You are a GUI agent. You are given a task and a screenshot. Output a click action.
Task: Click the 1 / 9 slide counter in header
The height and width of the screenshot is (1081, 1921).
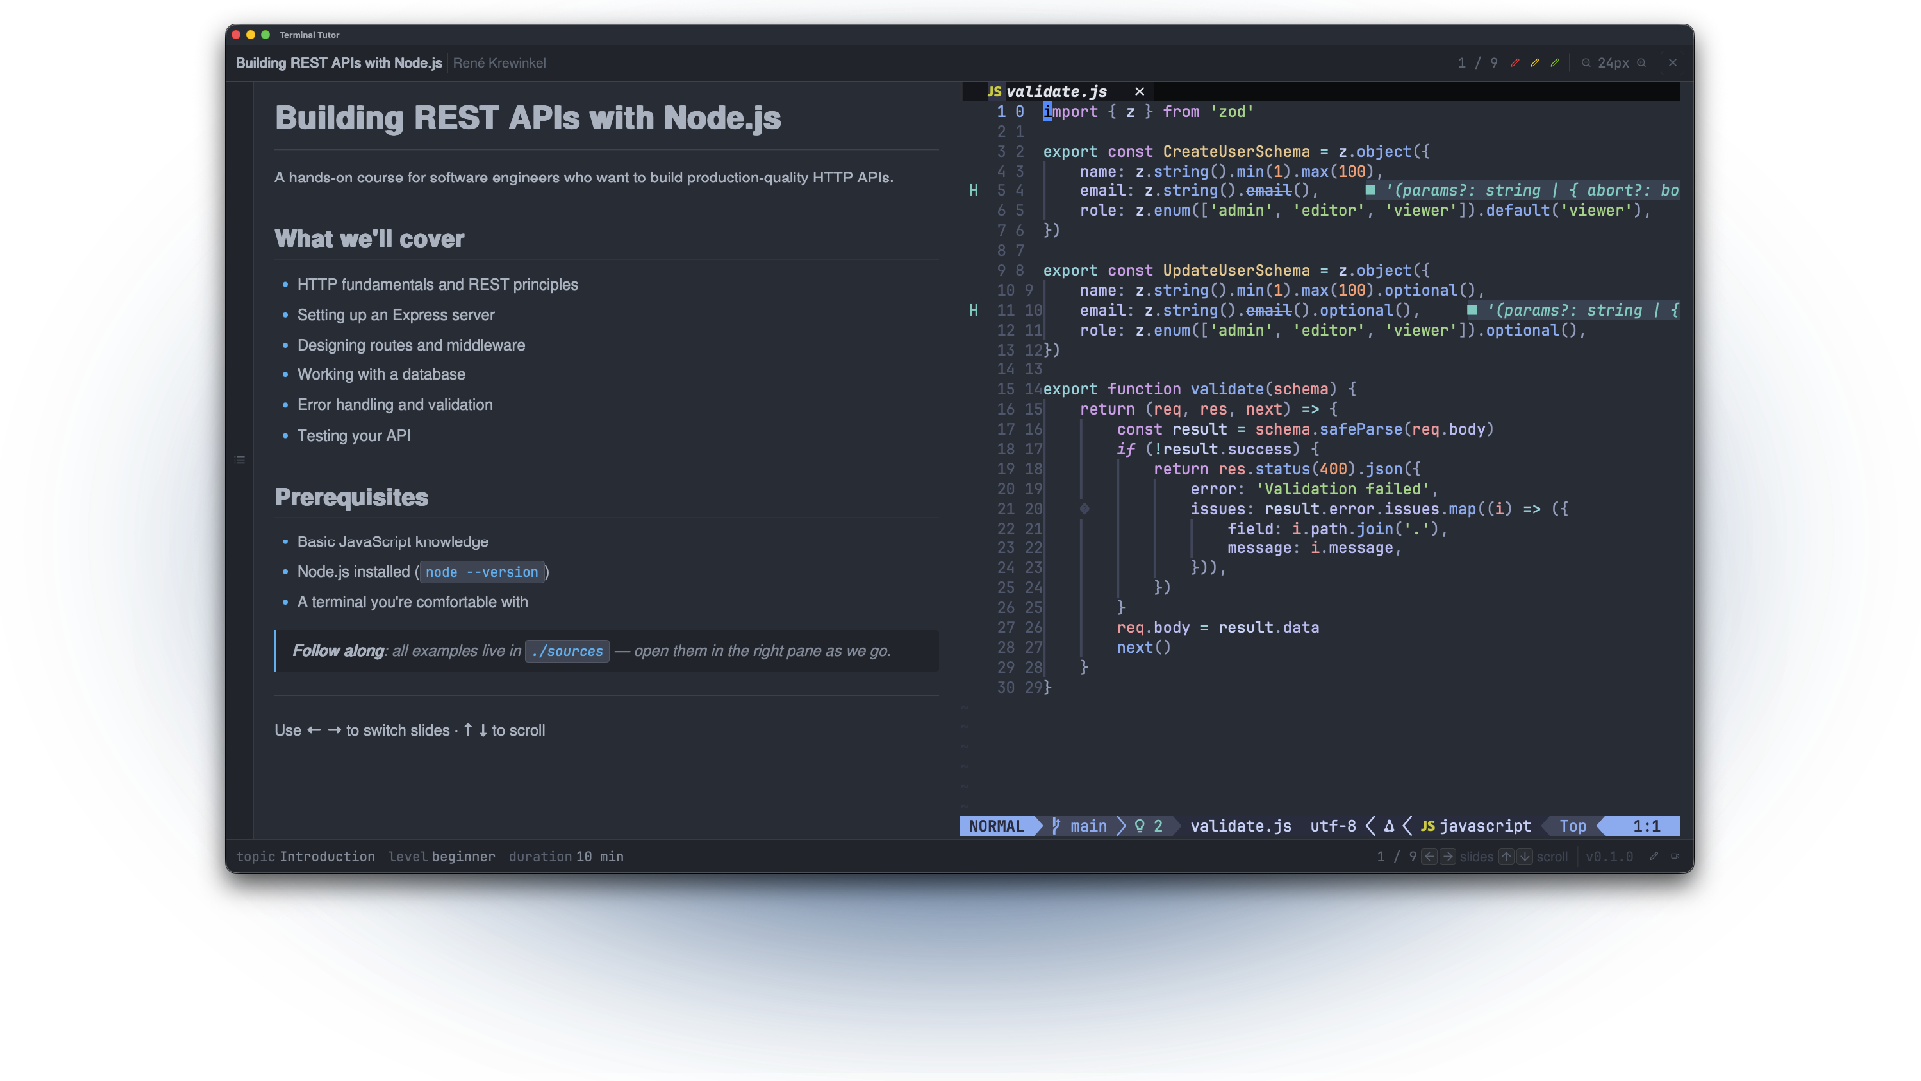point(1477,63)
